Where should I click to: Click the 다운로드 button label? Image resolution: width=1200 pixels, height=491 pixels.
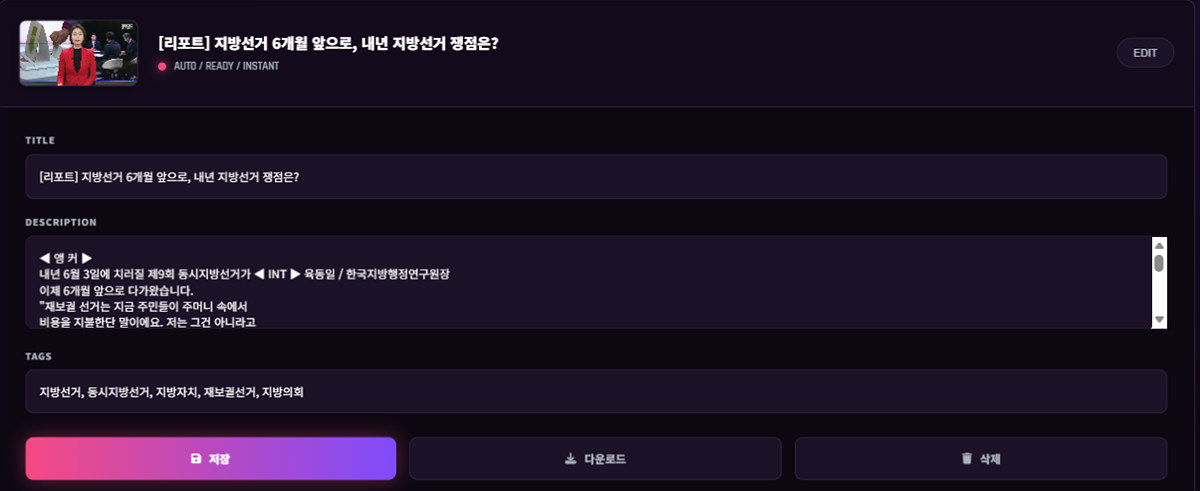coord(605,459)
